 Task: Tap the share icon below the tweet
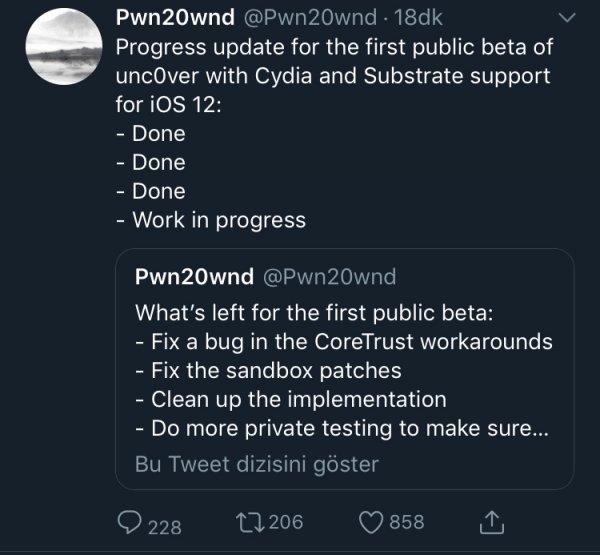pos(492,521)
